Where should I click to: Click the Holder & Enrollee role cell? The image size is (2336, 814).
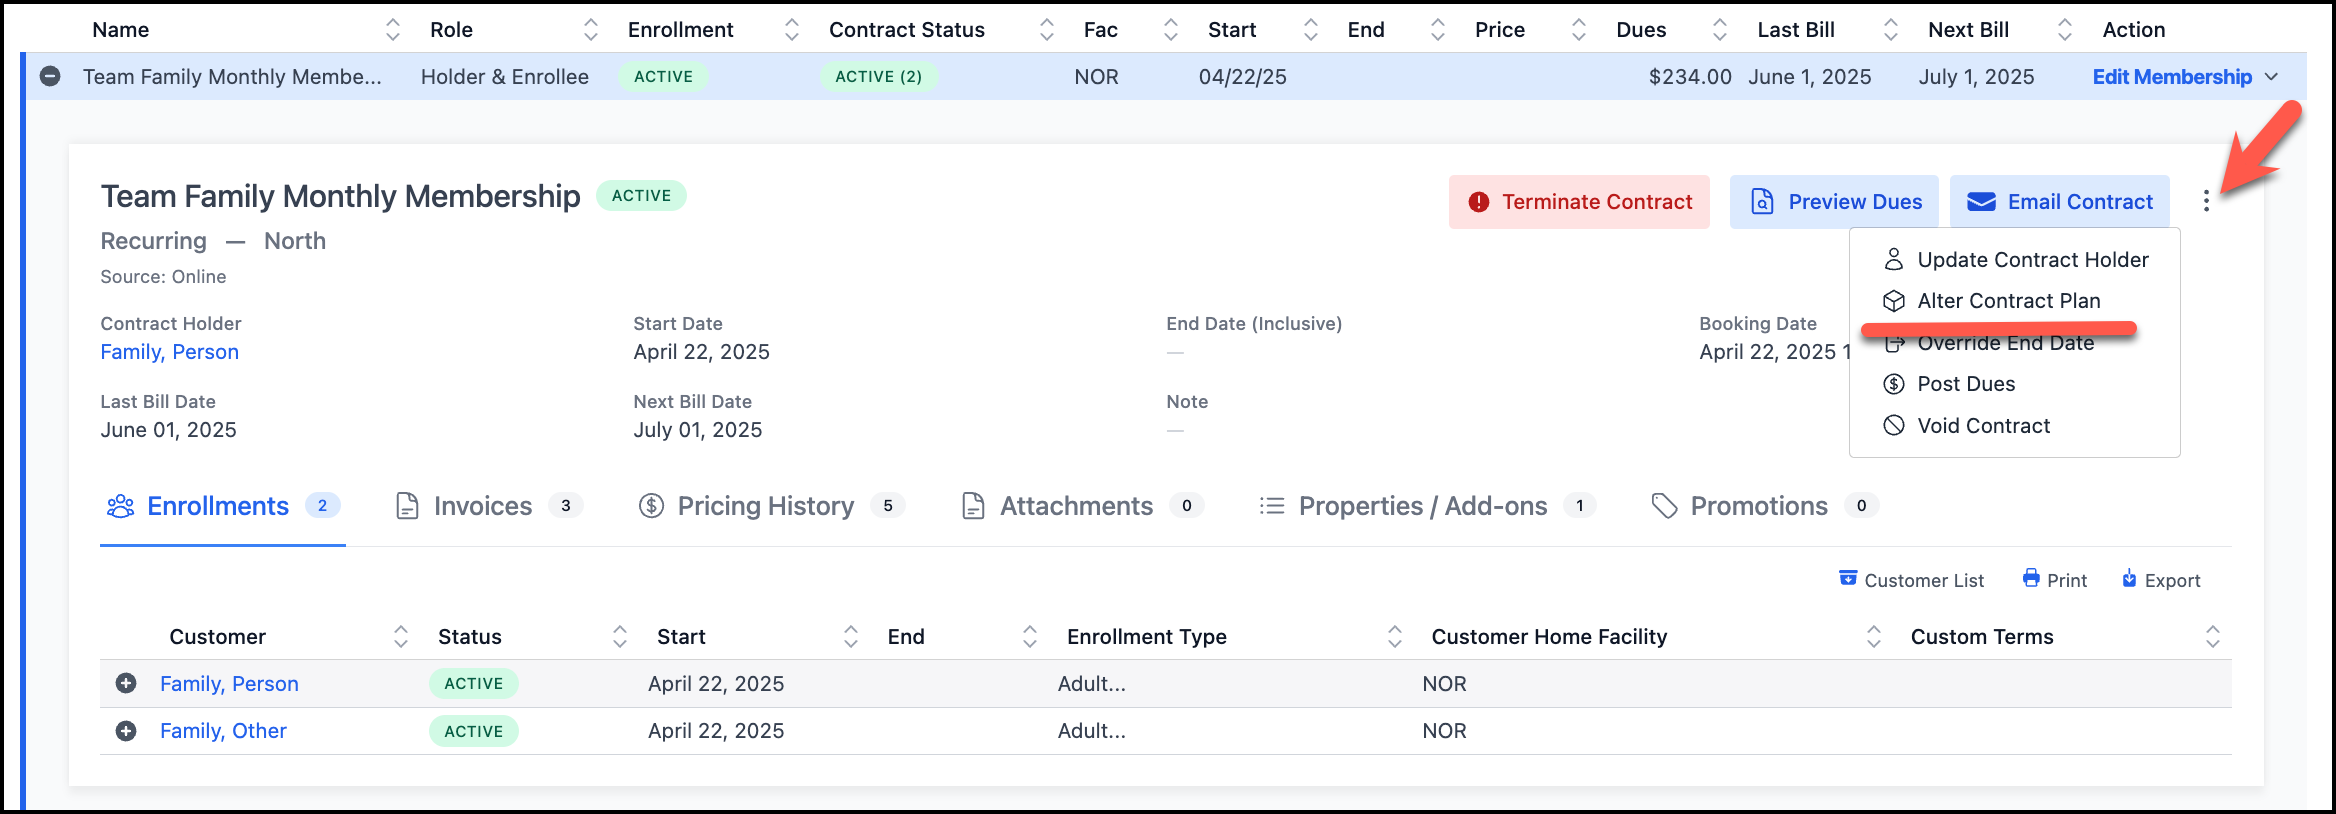[x=505, y=77]
